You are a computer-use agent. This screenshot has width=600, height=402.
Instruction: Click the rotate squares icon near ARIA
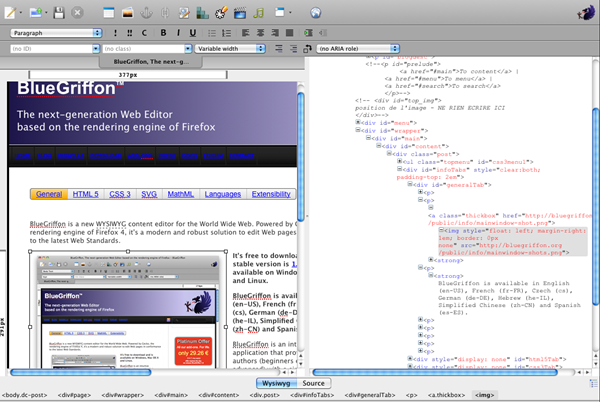(x=307, y=49)
